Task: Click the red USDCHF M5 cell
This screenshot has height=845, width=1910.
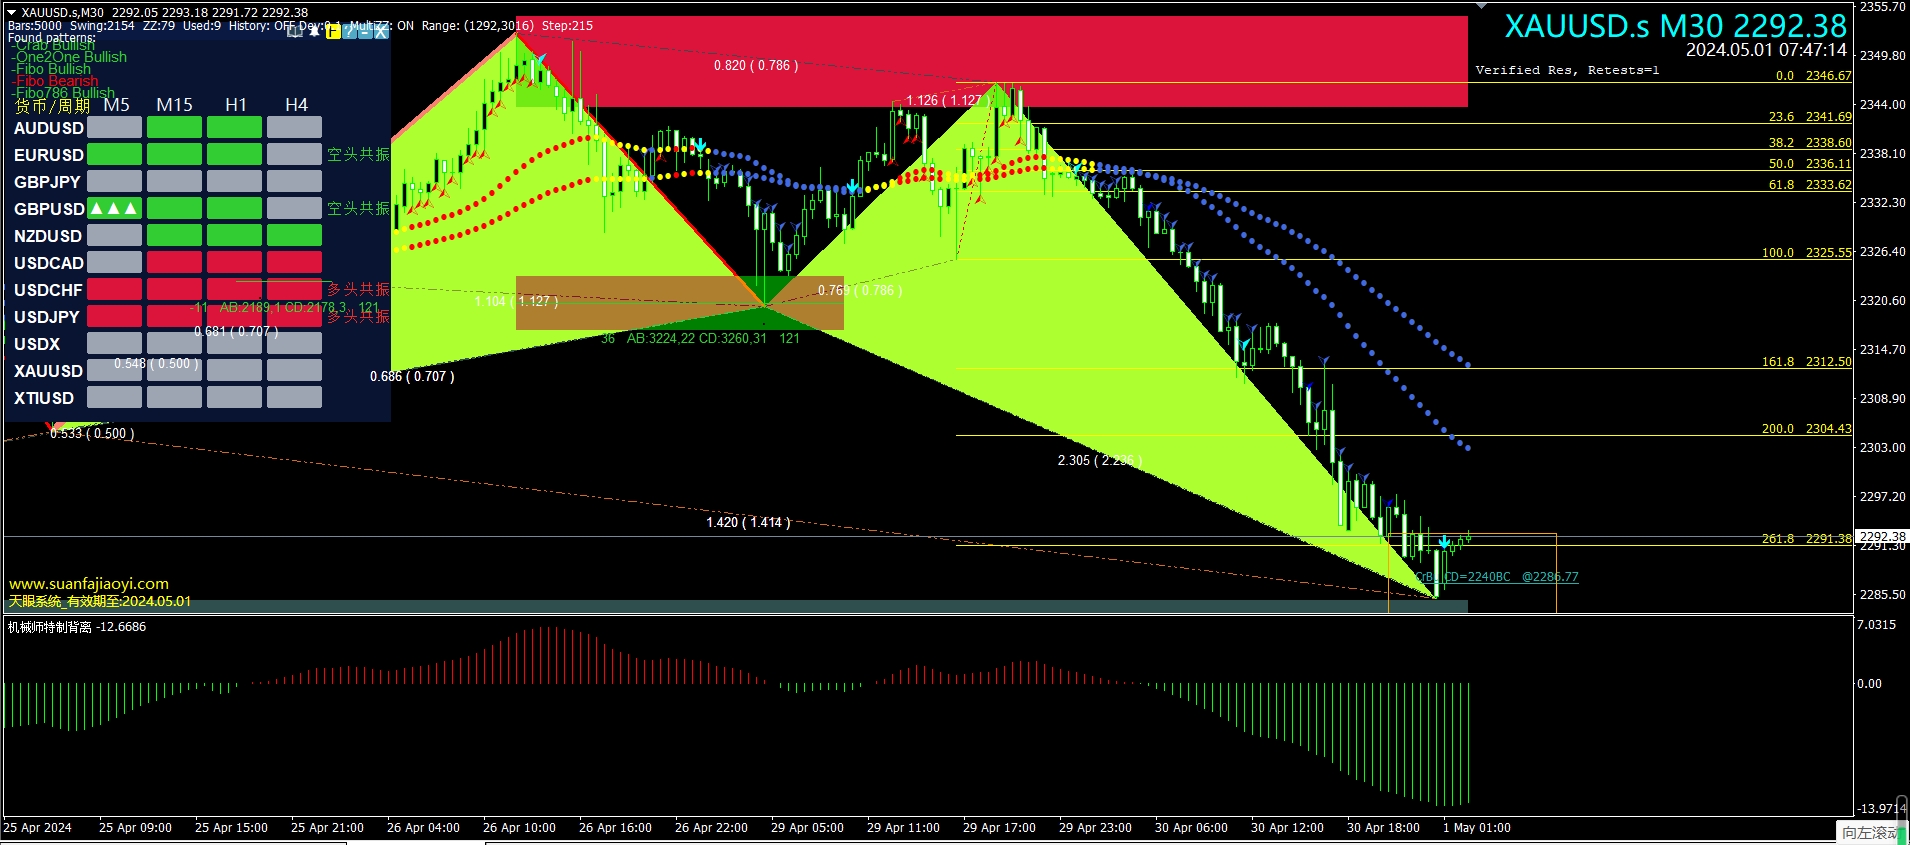Action: click(114, 289)
